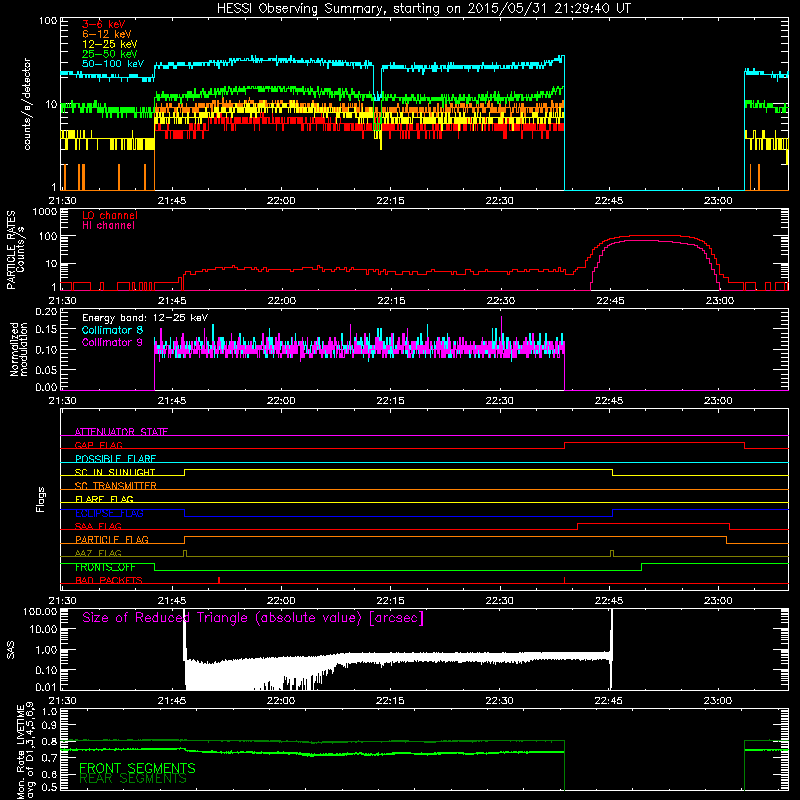Select the LO channel legend label
The height and width of the screenshot is (800, 800).
110,215
